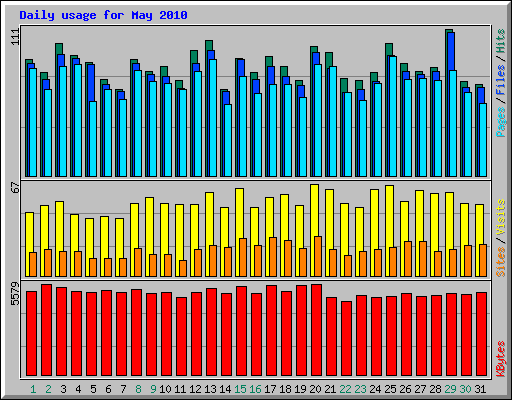Click the cyan pages bar for day 5
The height and width of the screenshot is (400, 512).
[93, 139]
